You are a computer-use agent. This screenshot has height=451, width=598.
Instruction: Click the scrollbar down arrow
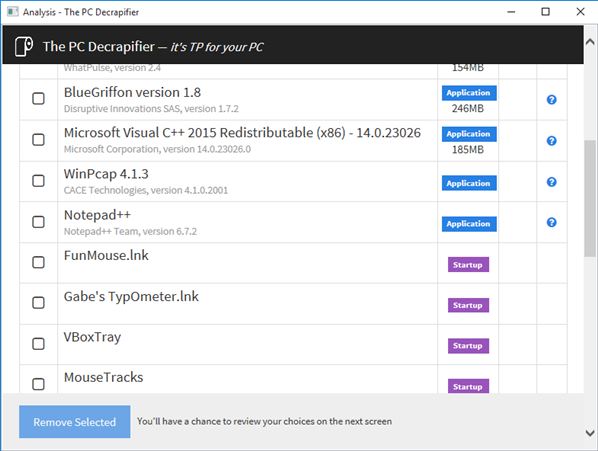coord(590,433)
